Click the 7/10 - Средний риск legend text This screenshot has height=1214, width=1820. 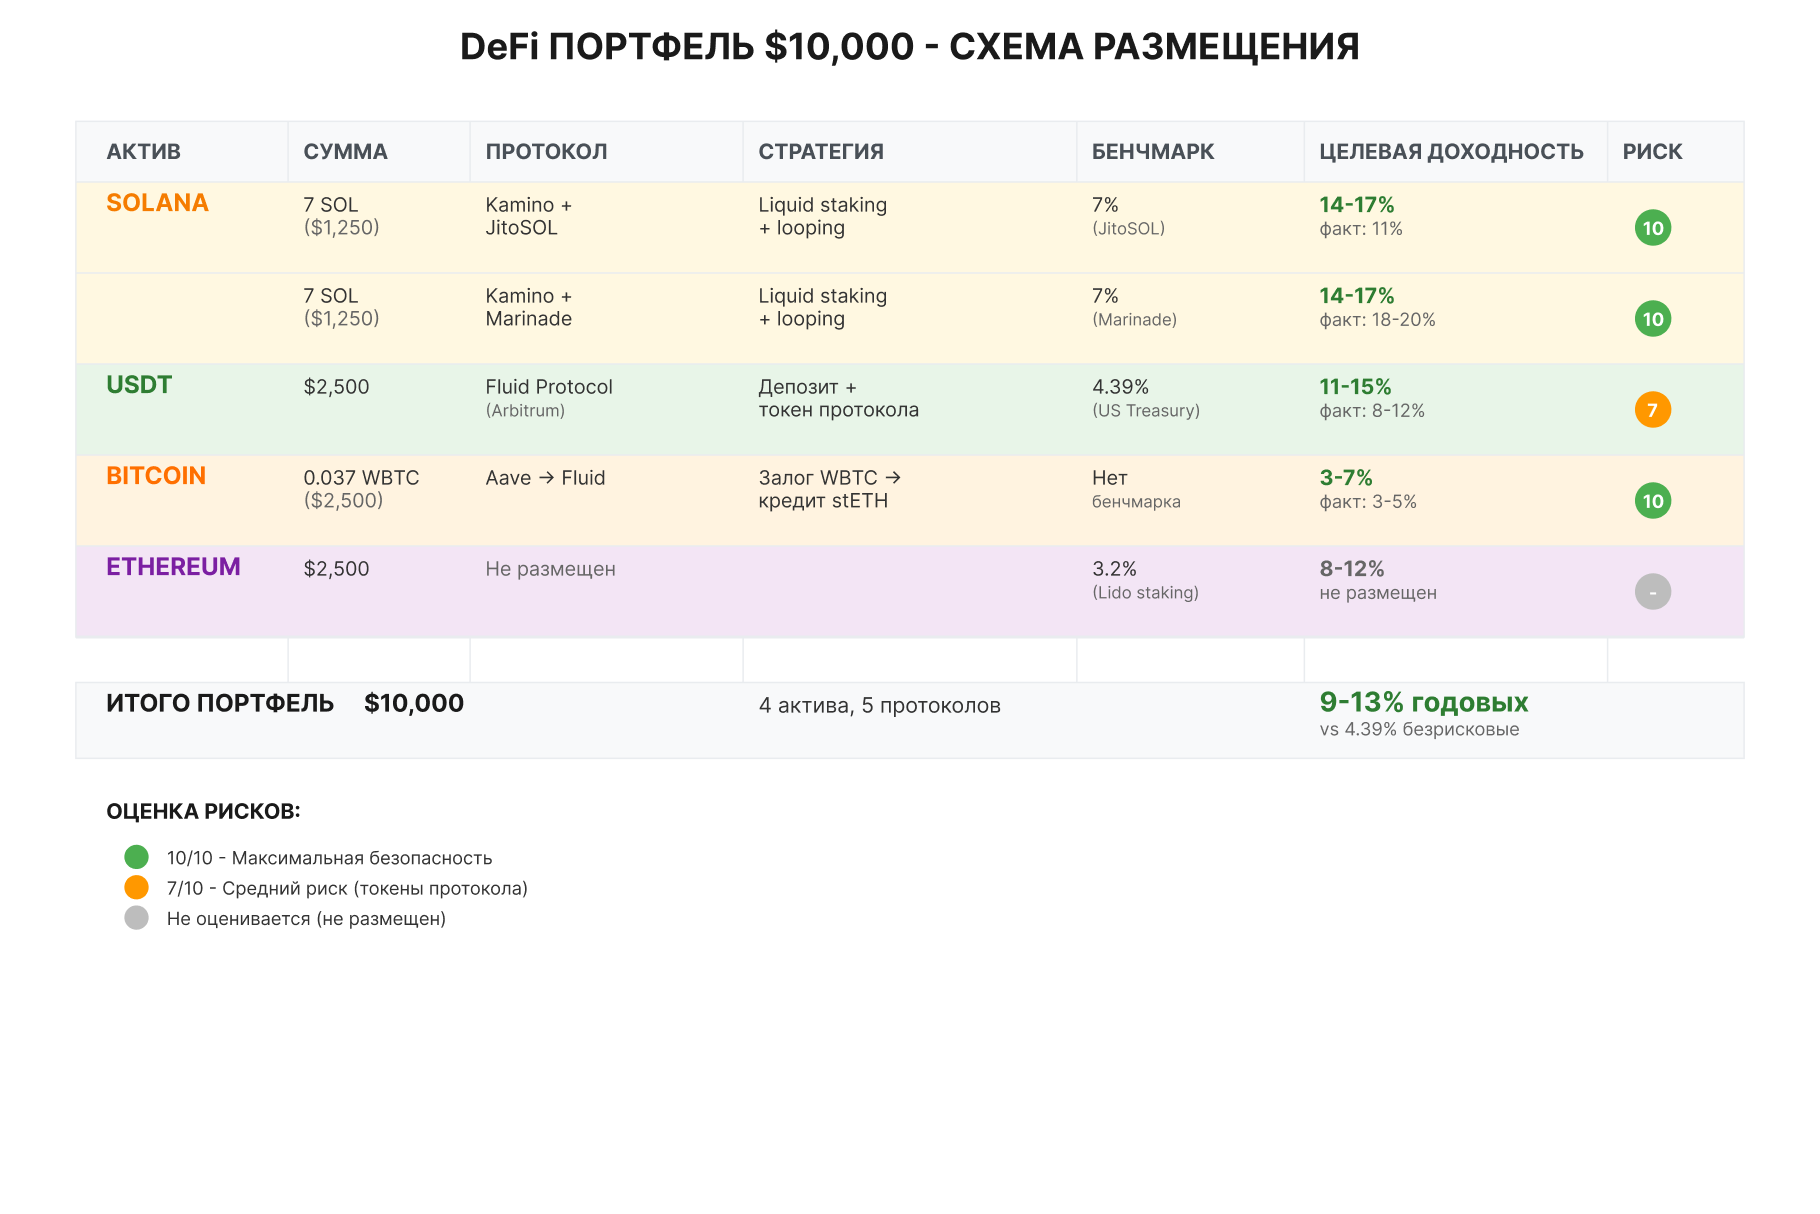[347, 888]
